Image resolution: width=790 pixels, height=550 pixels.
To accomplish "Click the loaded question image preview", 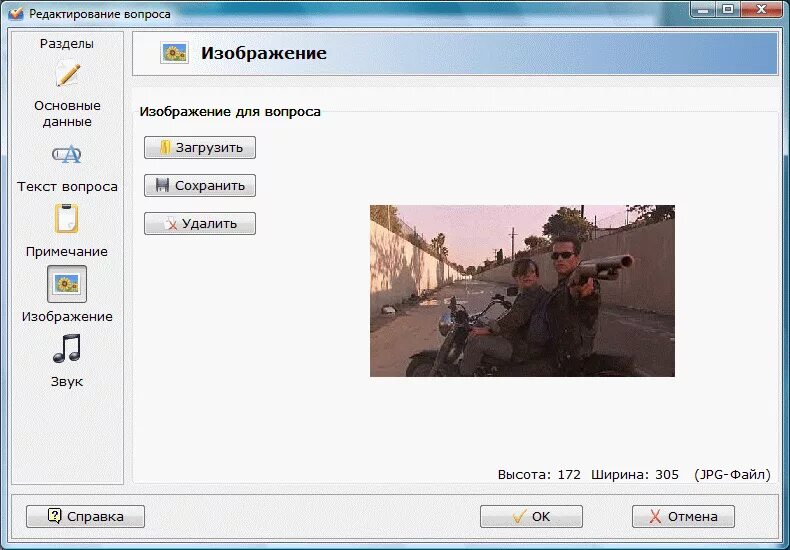I will click(x=522, y=291).
